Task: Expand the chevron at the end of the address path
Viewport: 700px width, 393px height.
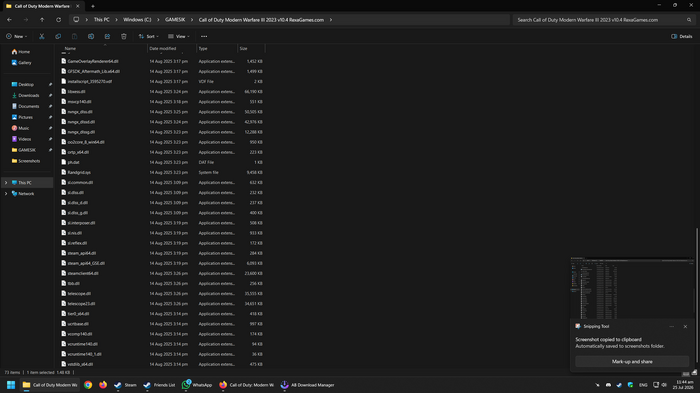Action: (x=331, y=20)
